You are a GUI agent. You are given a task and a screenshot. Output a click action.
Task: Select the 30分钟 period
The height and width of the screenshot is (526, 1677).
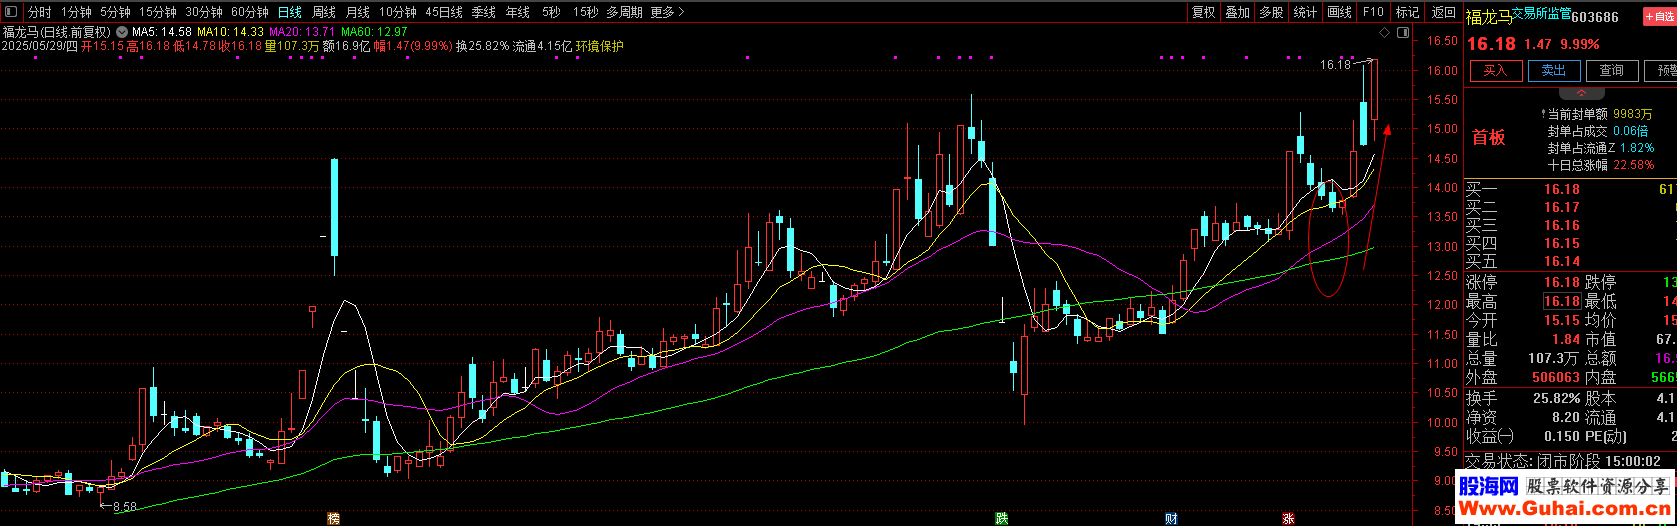203,12
